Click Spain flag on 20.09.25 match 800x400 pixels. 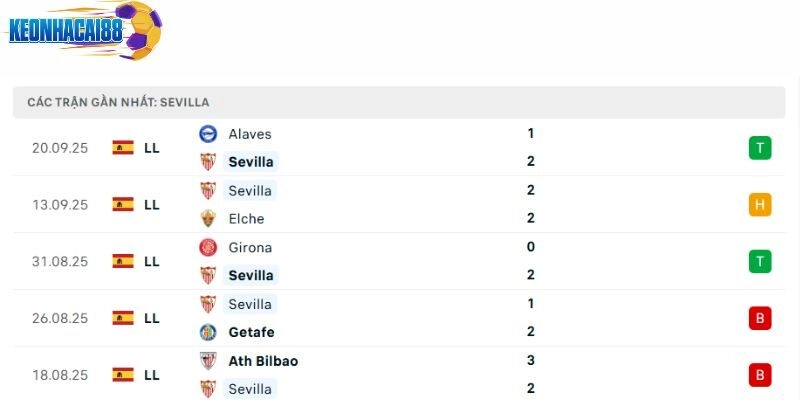point(123,148)
